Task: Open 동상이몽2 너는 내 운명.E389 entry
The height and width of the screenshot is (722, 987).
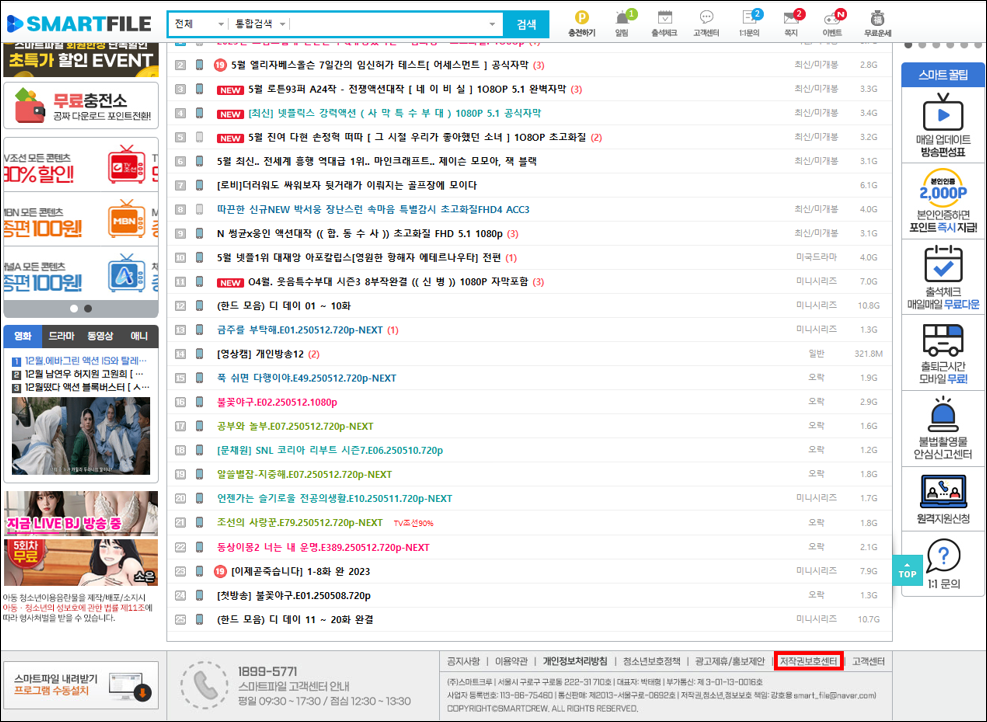Action: click(x=323, y=547)
